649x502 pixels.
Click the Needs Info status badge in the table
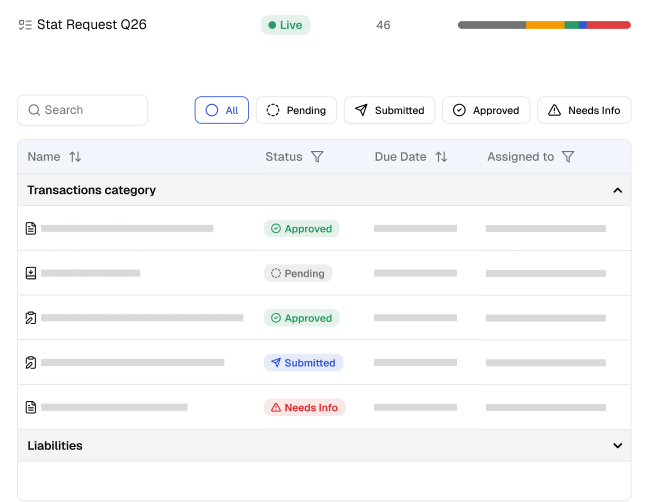(305, 408)
